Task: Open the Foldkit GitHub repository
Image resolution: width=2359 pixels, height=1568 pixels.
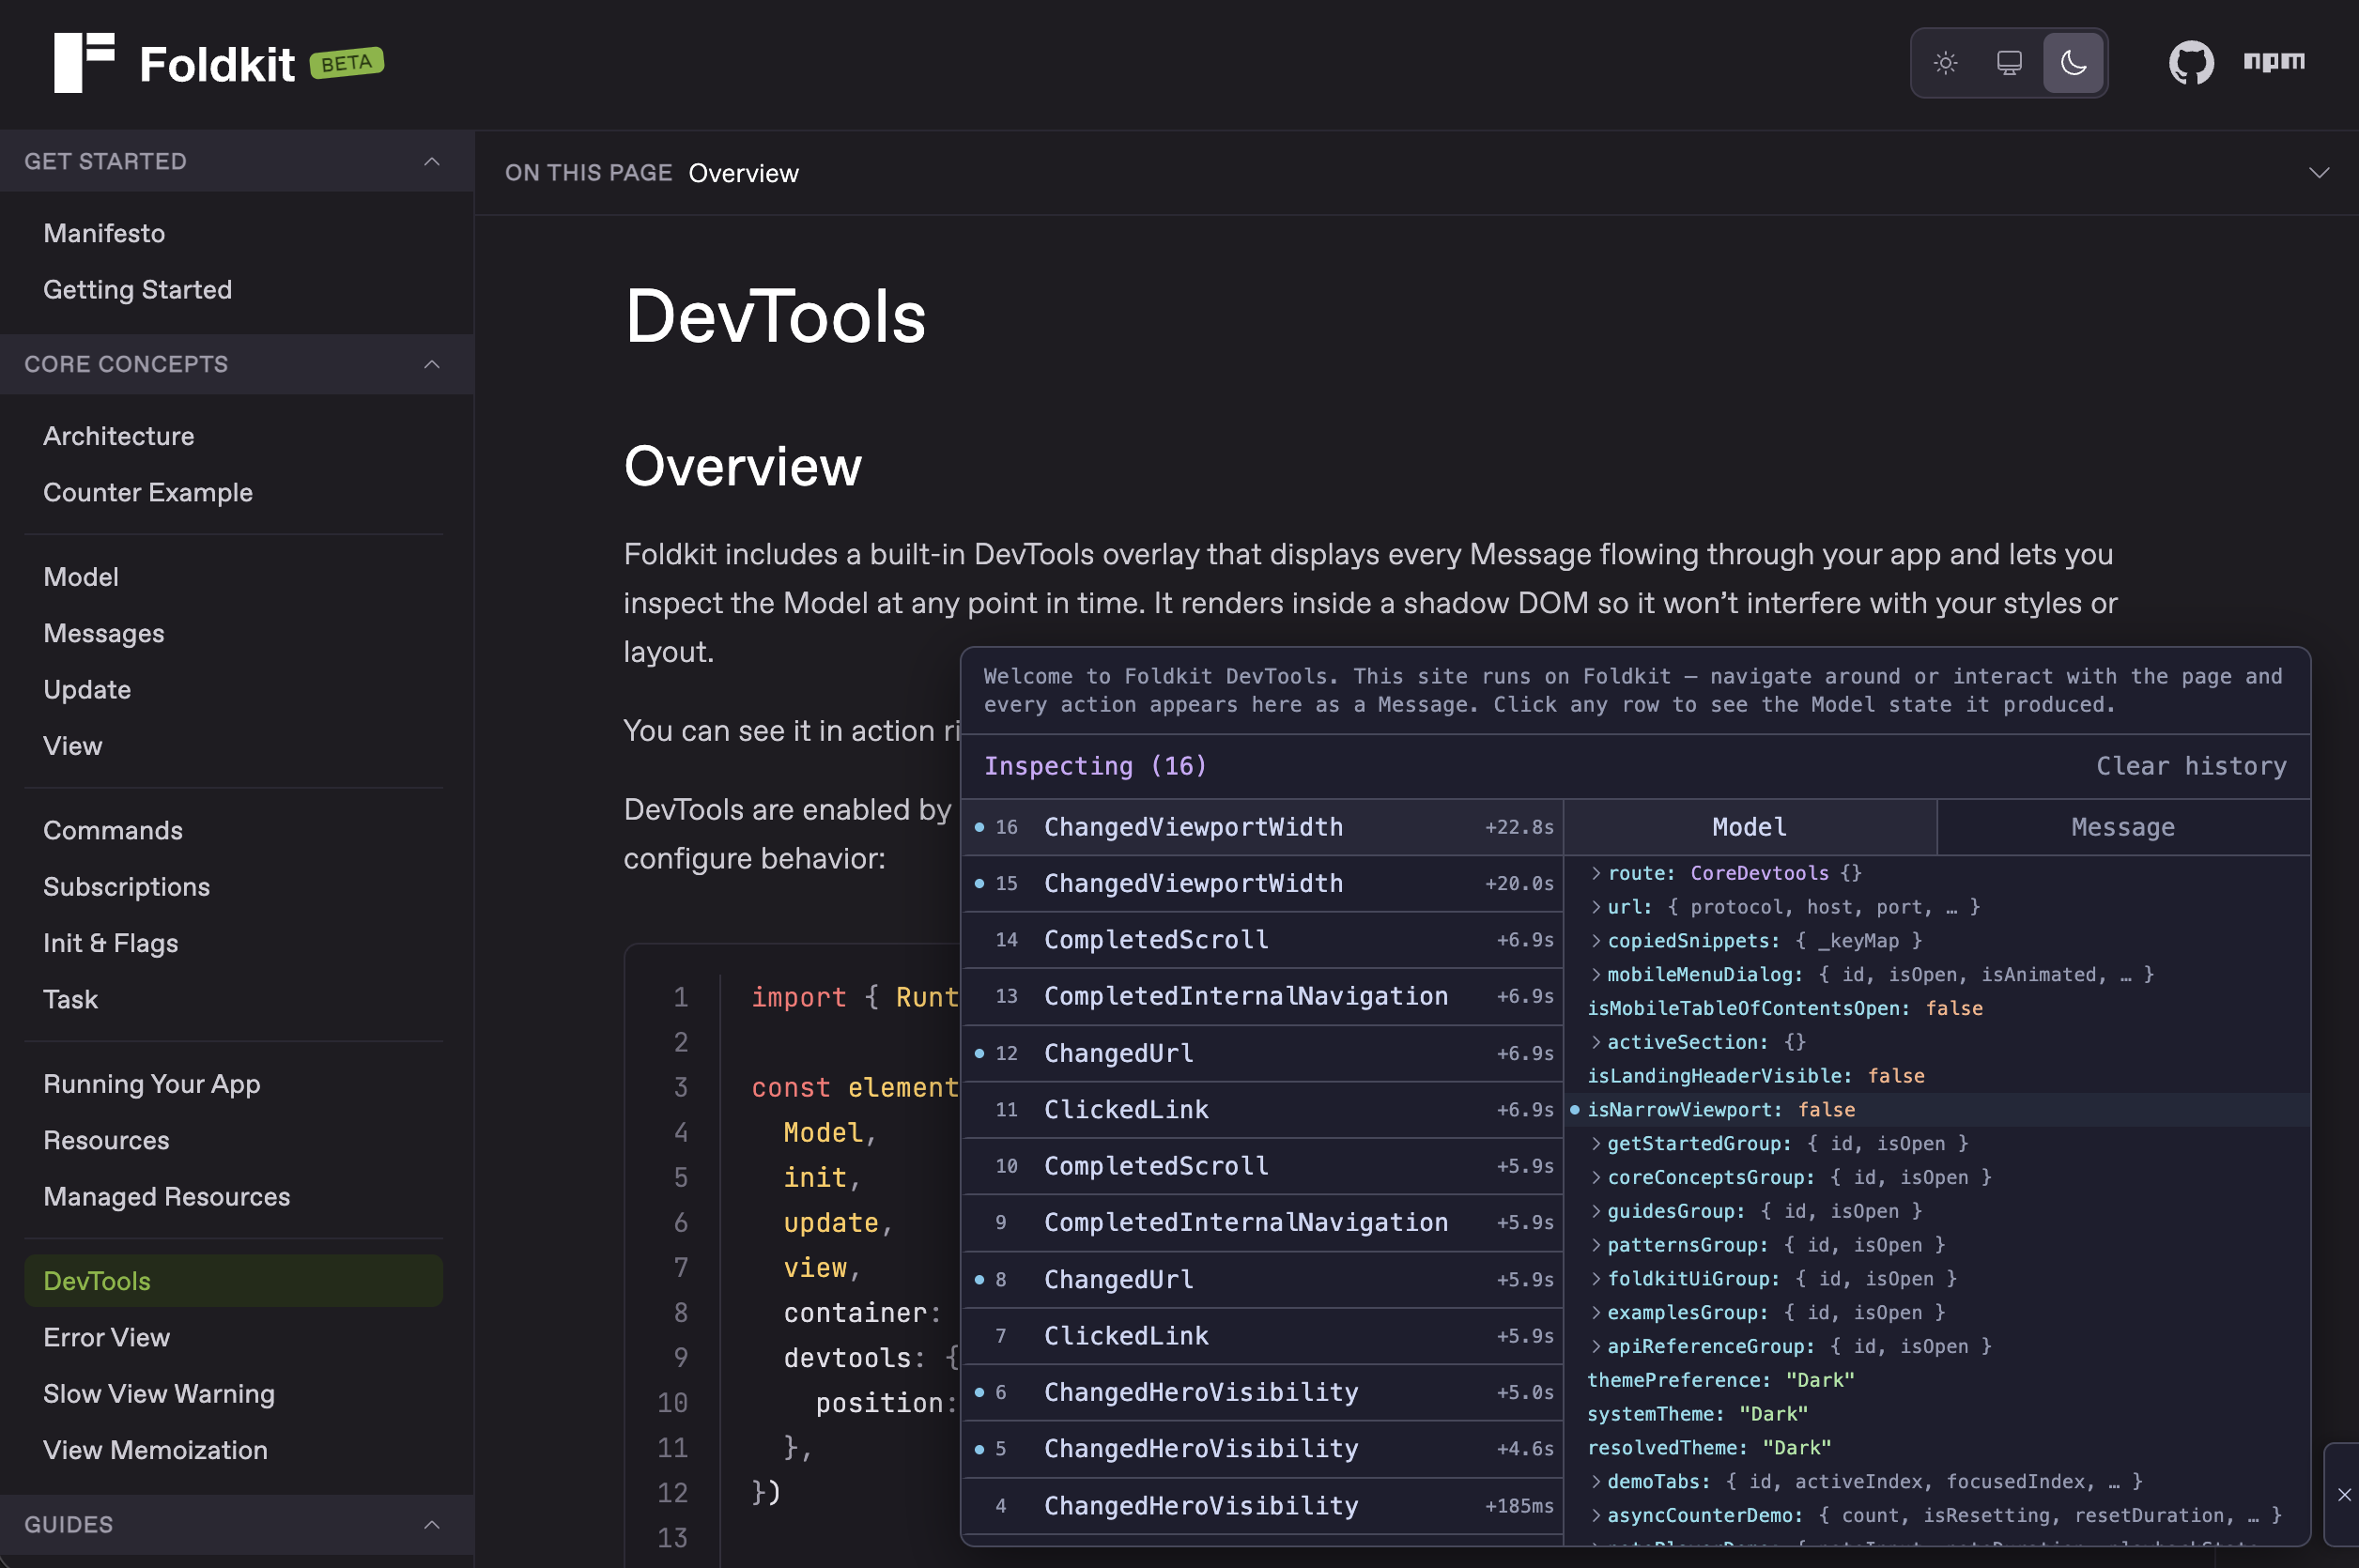Action: coord(2193,62)
